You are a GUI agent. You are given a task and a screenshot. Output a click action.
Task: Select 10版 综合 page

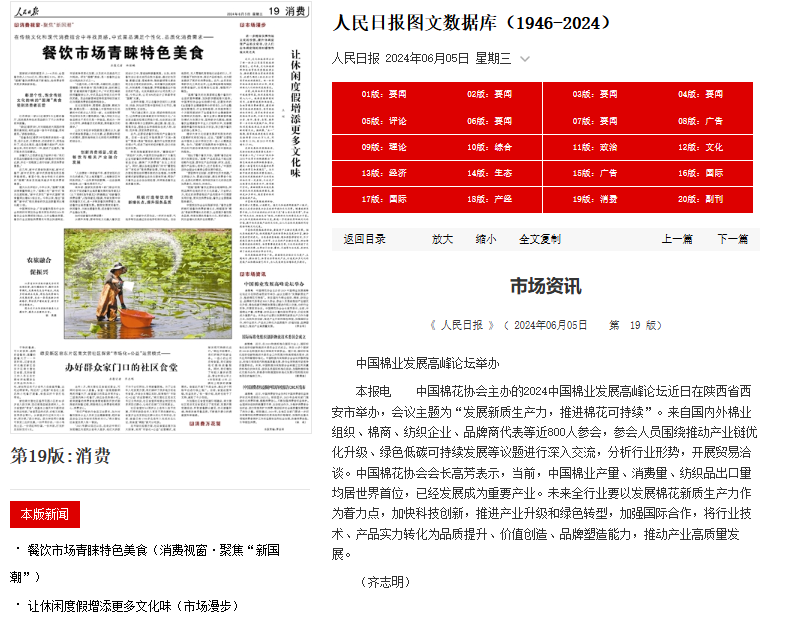tap(489, 147)
